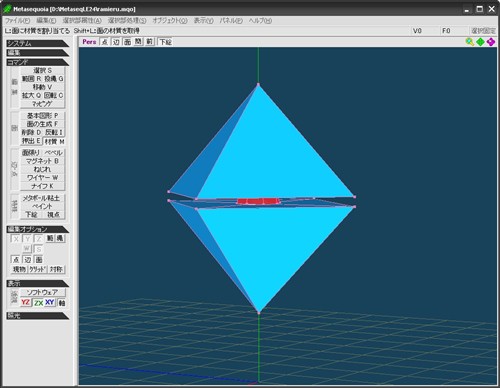
Task: Open the オブジェクト(O) menu
Action: pyautogui.click(x=170, y=21)
